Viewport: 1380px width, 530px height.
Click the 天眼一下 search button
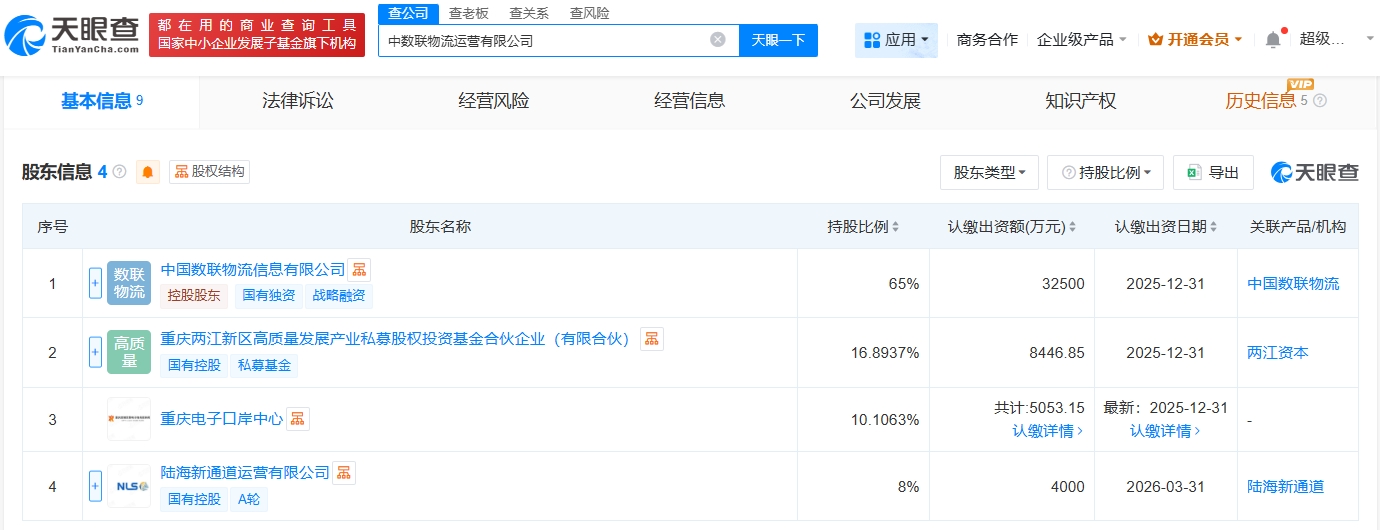(x=778, y=40)
